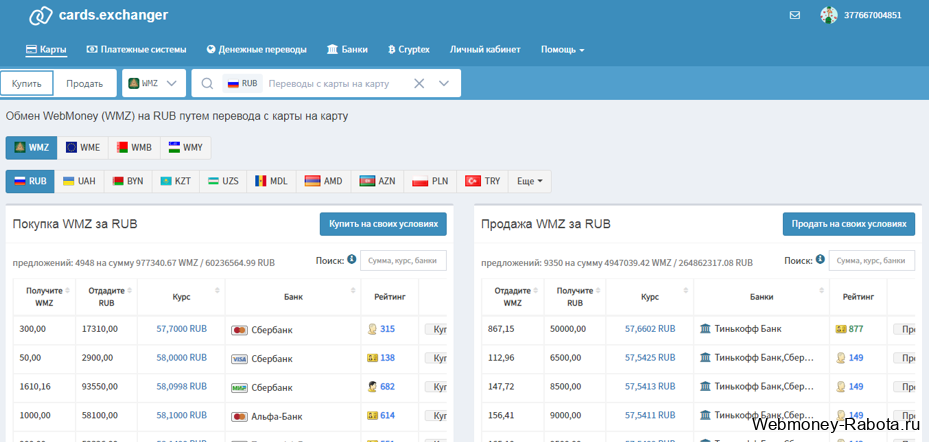Image resolution: width=929 pixels, height=442 pixels.
Task: Click the rating icon next to 682
Action: tap(373, 387)
